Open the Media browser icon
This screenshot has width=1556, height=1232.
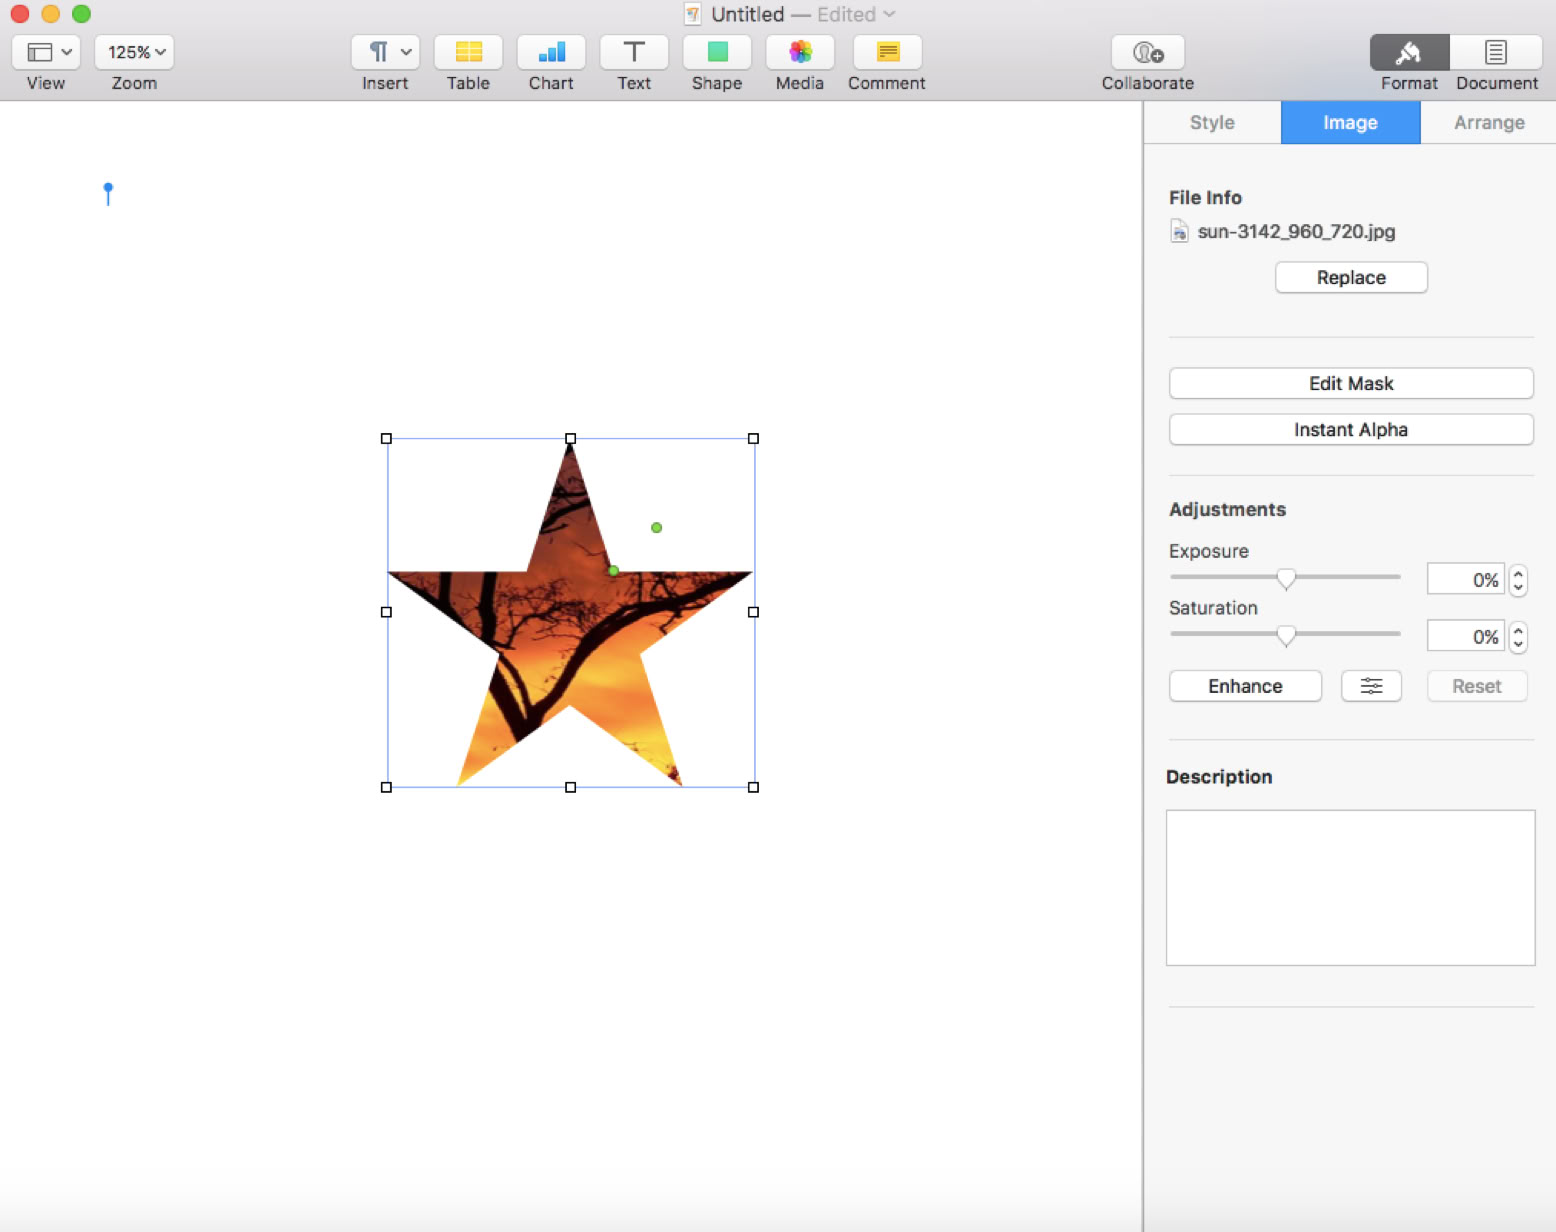(x=800, y=53)
